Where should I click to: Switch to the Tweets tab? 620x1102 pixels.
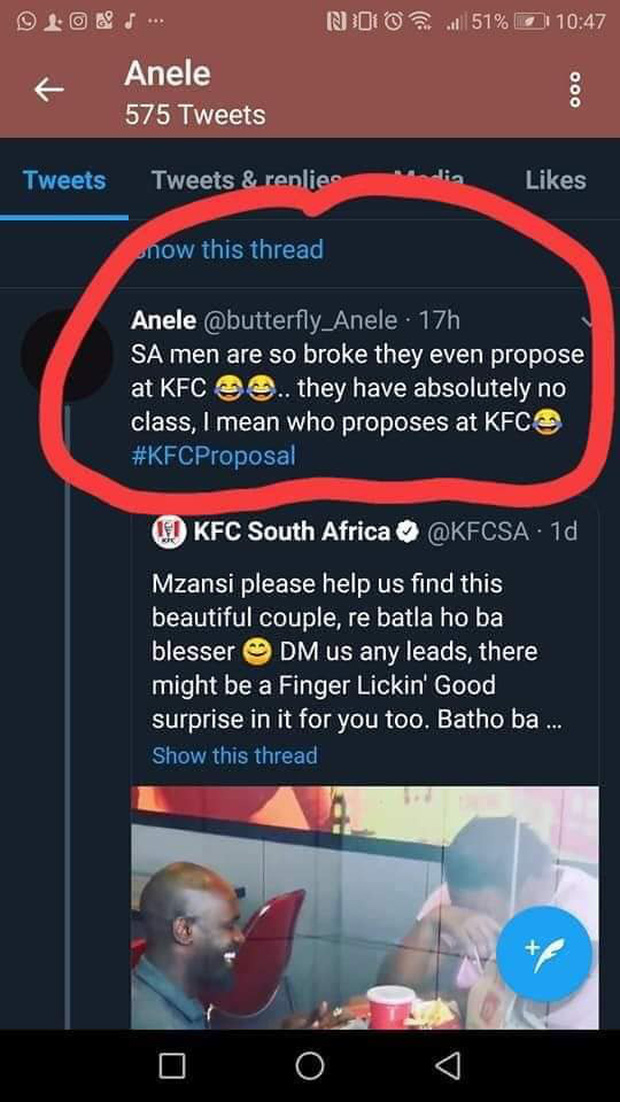click(x=64, y=180)
